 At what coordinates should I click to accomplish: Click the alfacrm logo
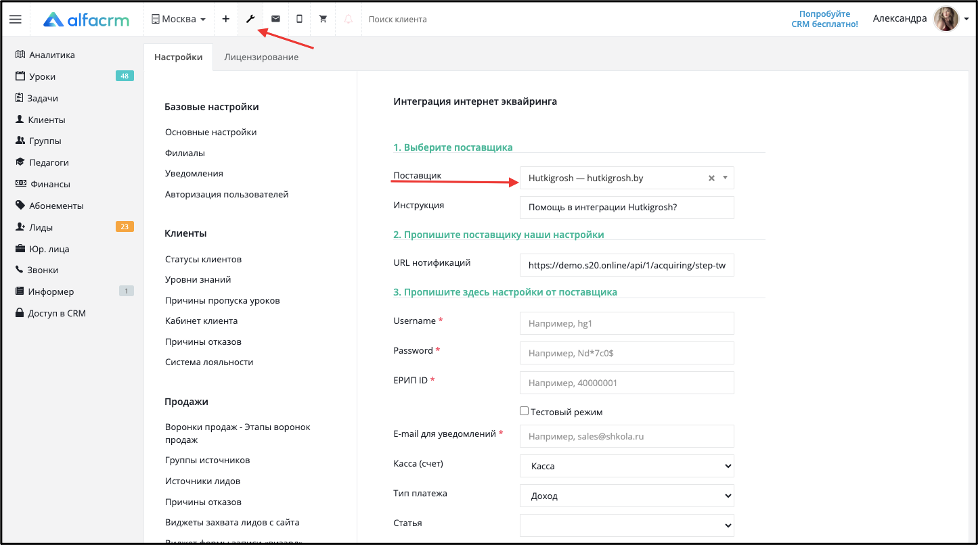[x=86, y=20]
